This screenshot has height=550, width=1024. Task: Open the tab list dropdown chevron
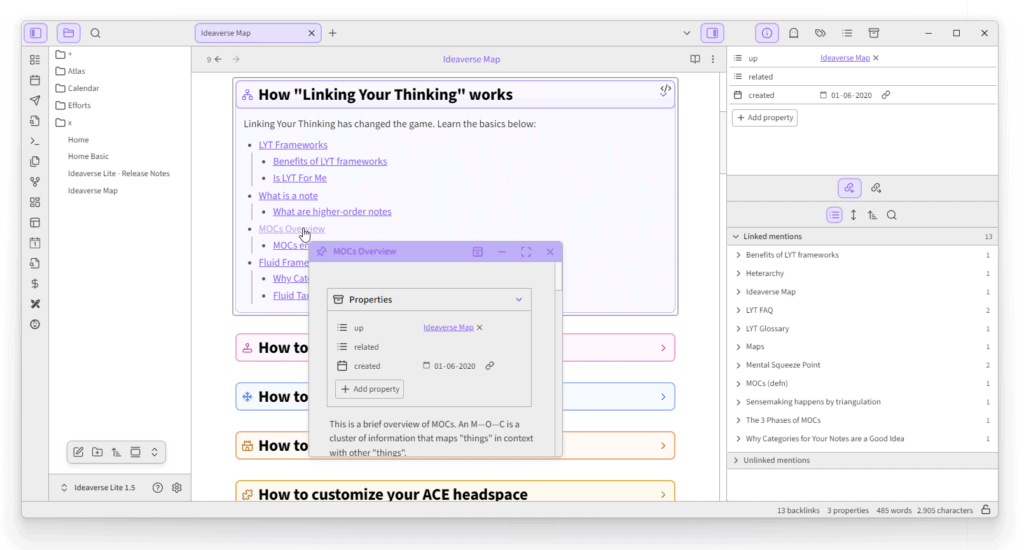pyautogui.click(x=686, y=33)
